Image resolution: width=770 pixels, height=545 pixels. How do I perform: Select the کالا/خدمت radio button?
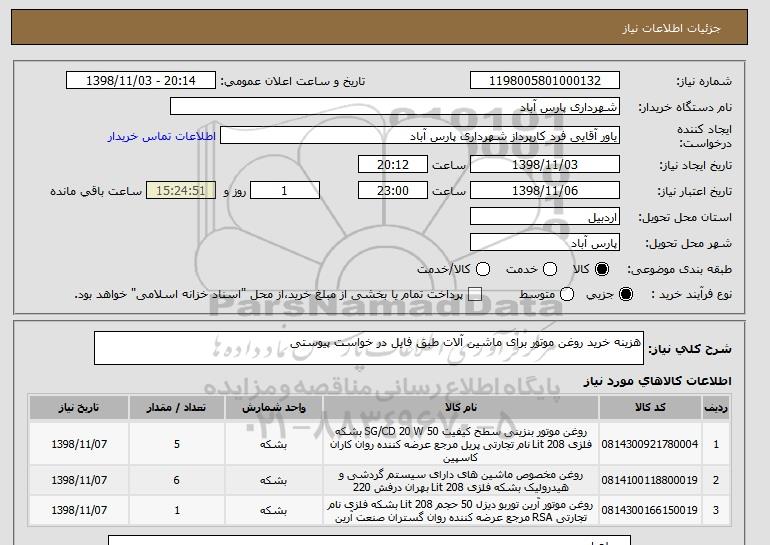(483, 269)
